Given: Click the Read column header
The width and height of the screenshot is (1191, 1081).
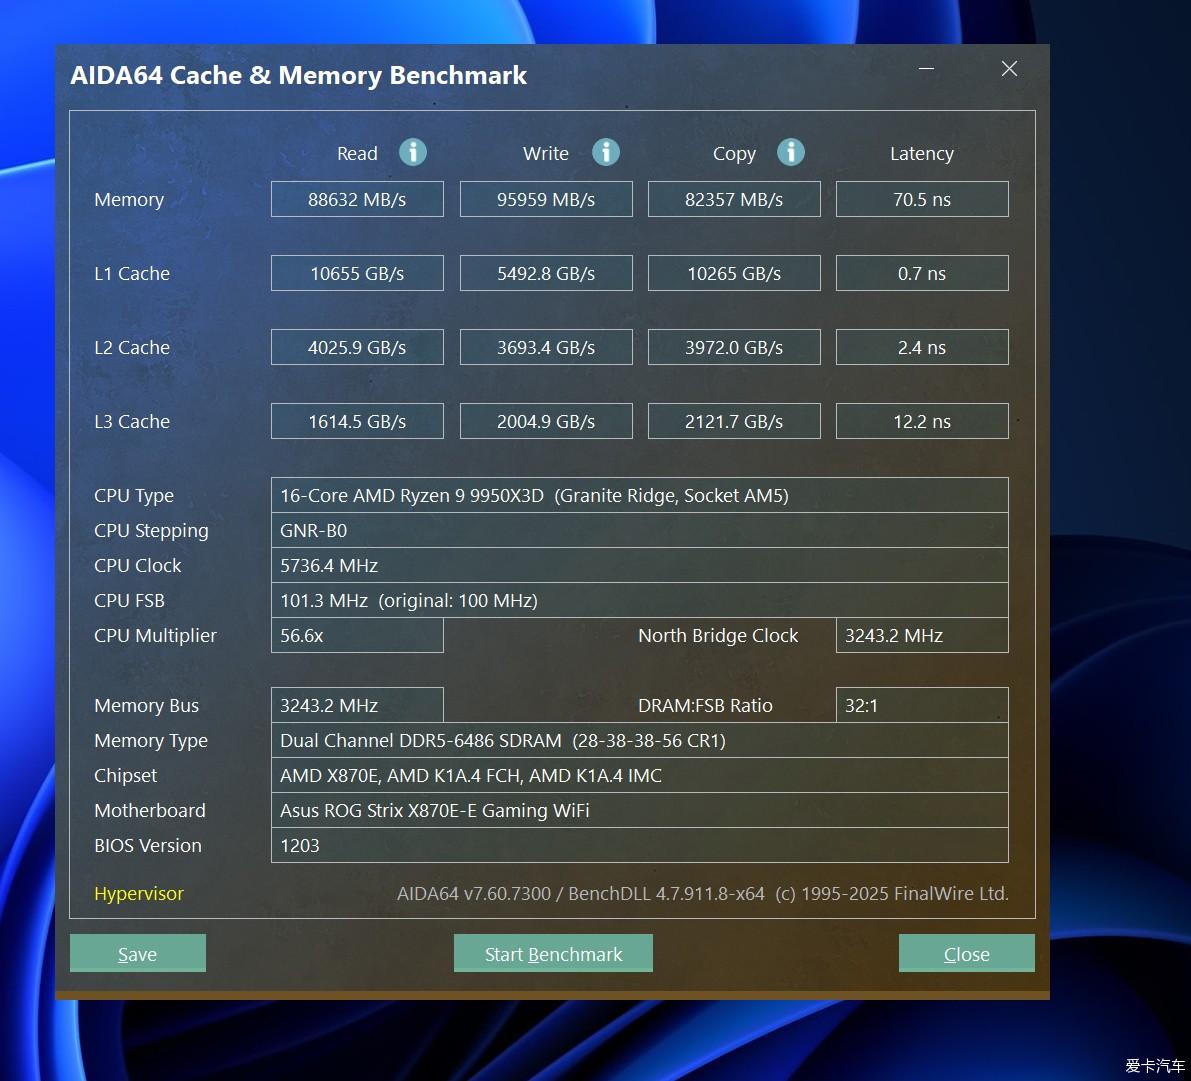Looking at the screenshot, I should (x=357, y=153).
